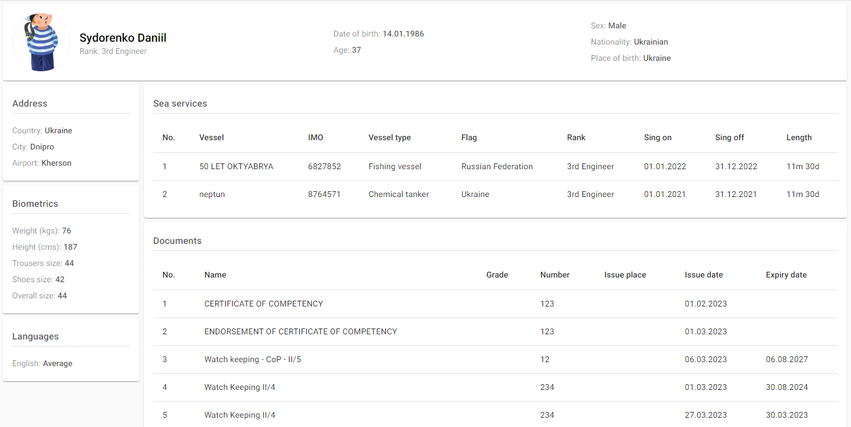The image size is (851, 427).
Task: Click the name Sydorenko Daniil
Action: 123,38
